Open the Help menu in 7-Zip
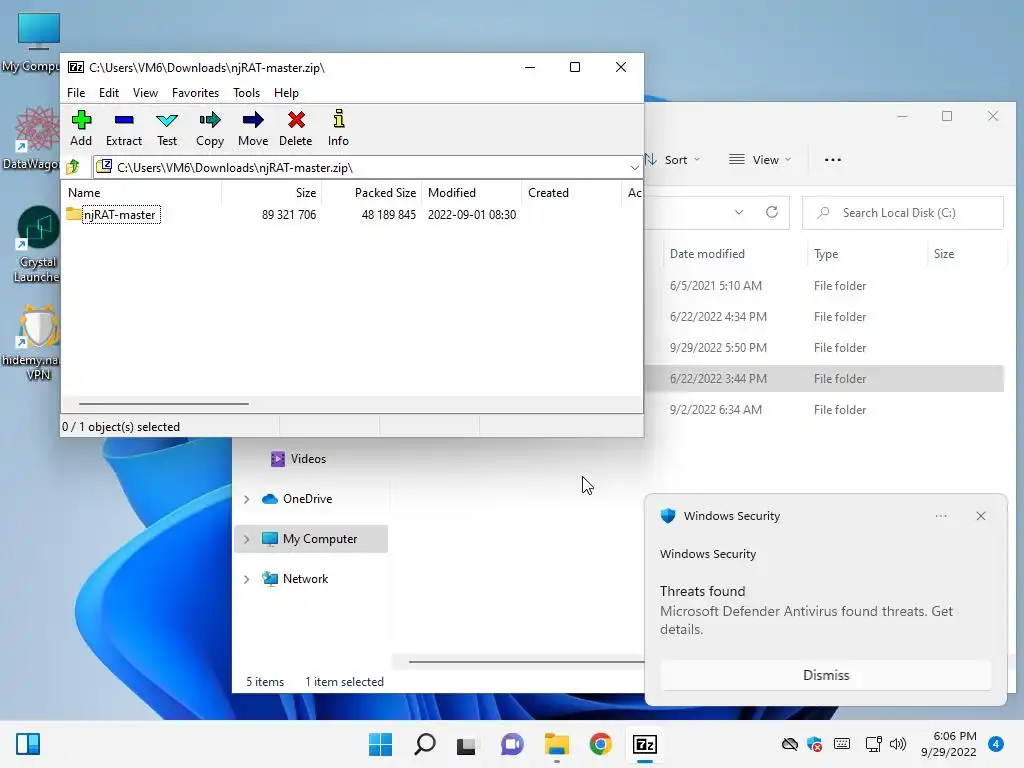 286,93
